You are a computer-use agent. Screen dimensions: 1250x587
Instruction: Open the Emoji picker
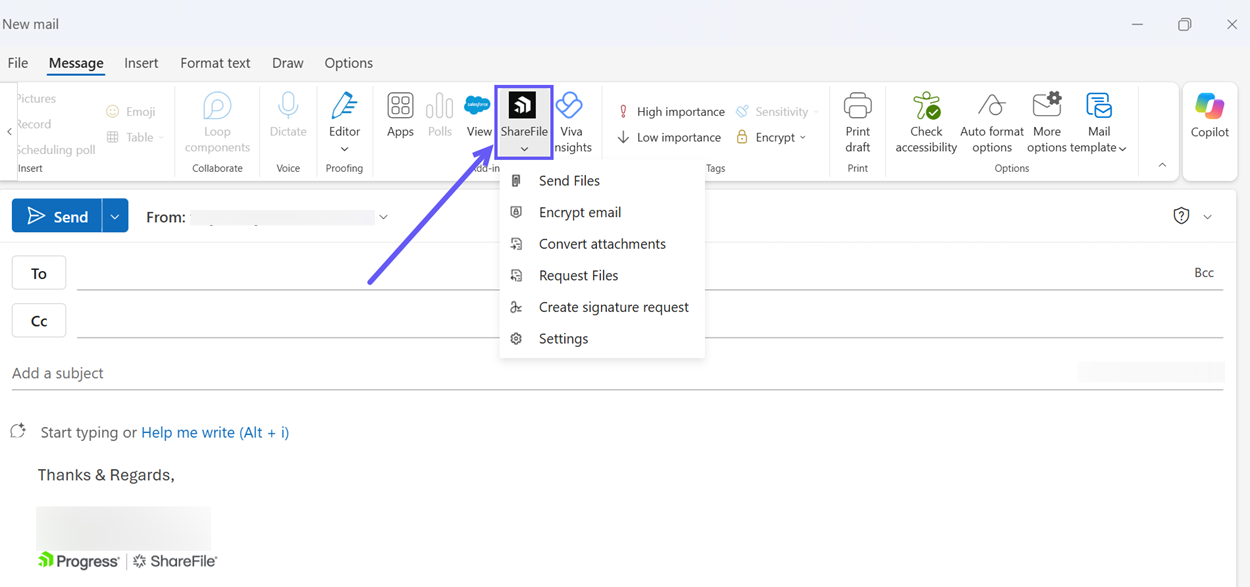pyautogui.click(x=131, y=111)
